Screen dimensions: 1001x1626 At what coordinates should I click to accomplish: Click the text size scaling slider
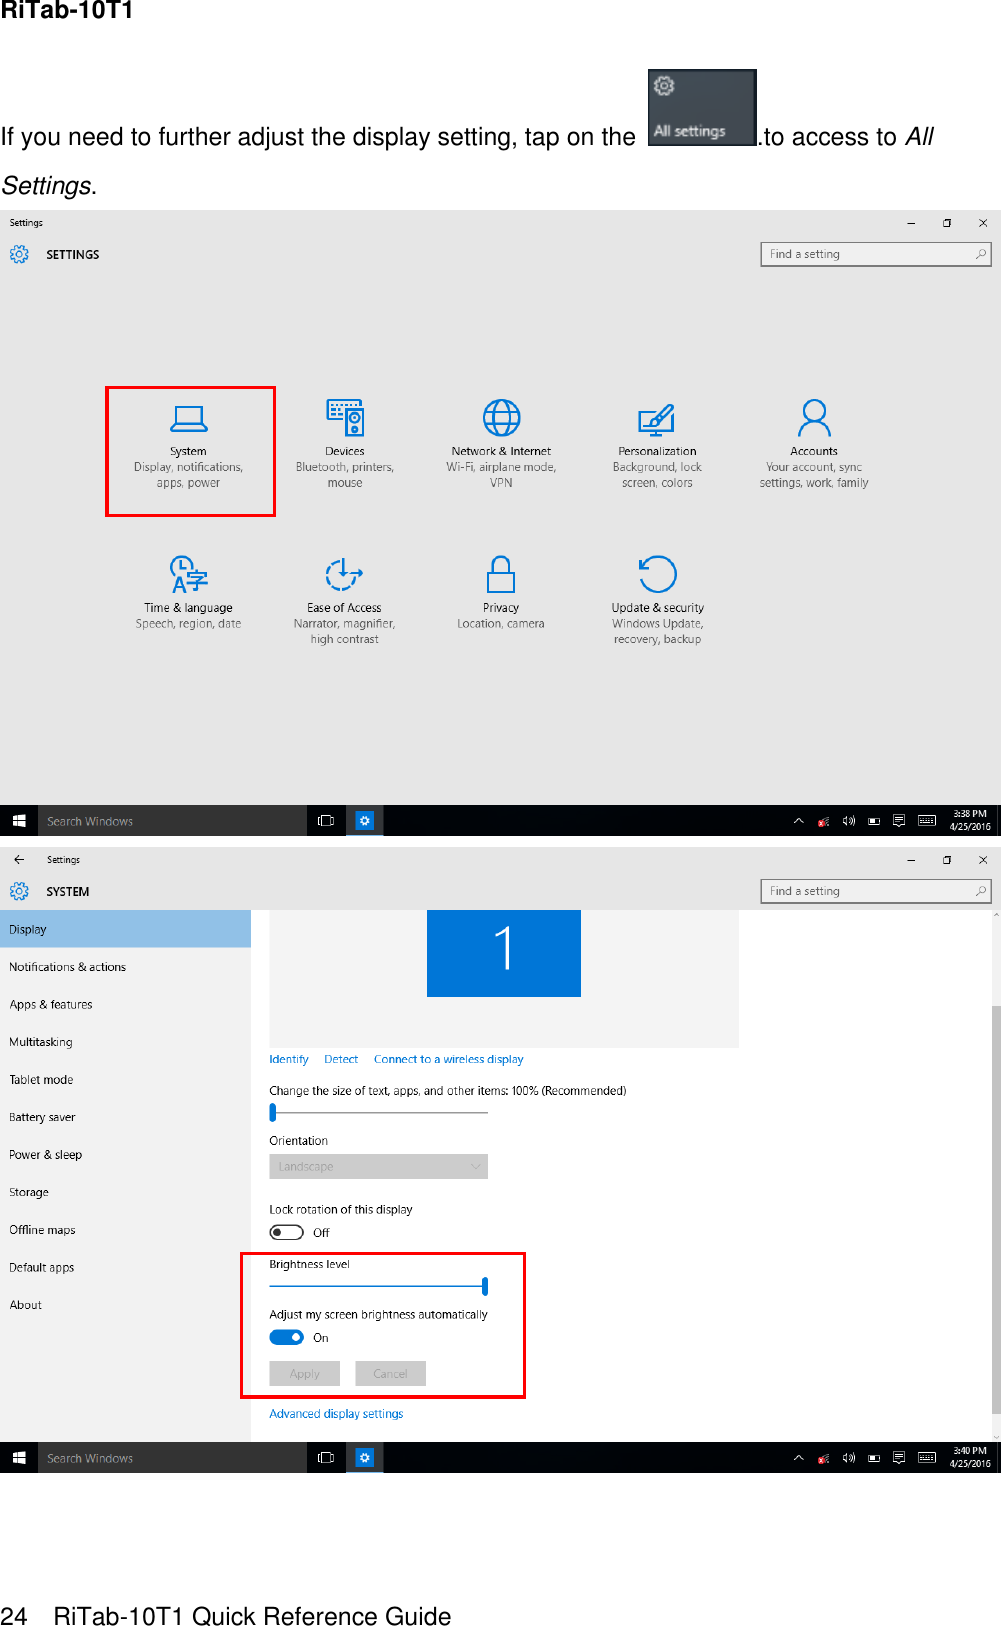[x=378, y=1112]
